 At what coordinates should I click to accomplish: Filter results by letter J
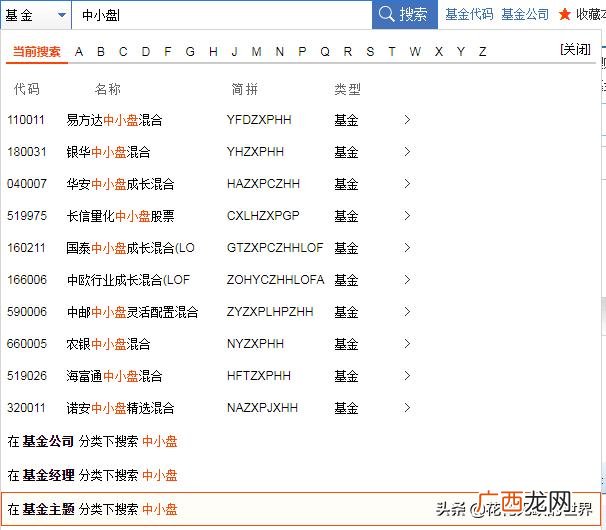pyautogui.click(x=234, y=51)
